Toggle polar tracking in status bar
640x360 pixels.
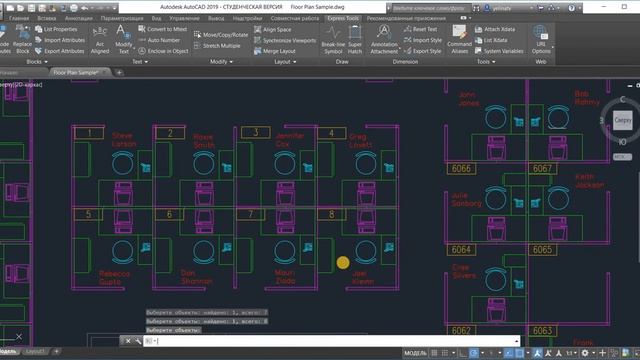pyautogui.click(x=473, y=353)
